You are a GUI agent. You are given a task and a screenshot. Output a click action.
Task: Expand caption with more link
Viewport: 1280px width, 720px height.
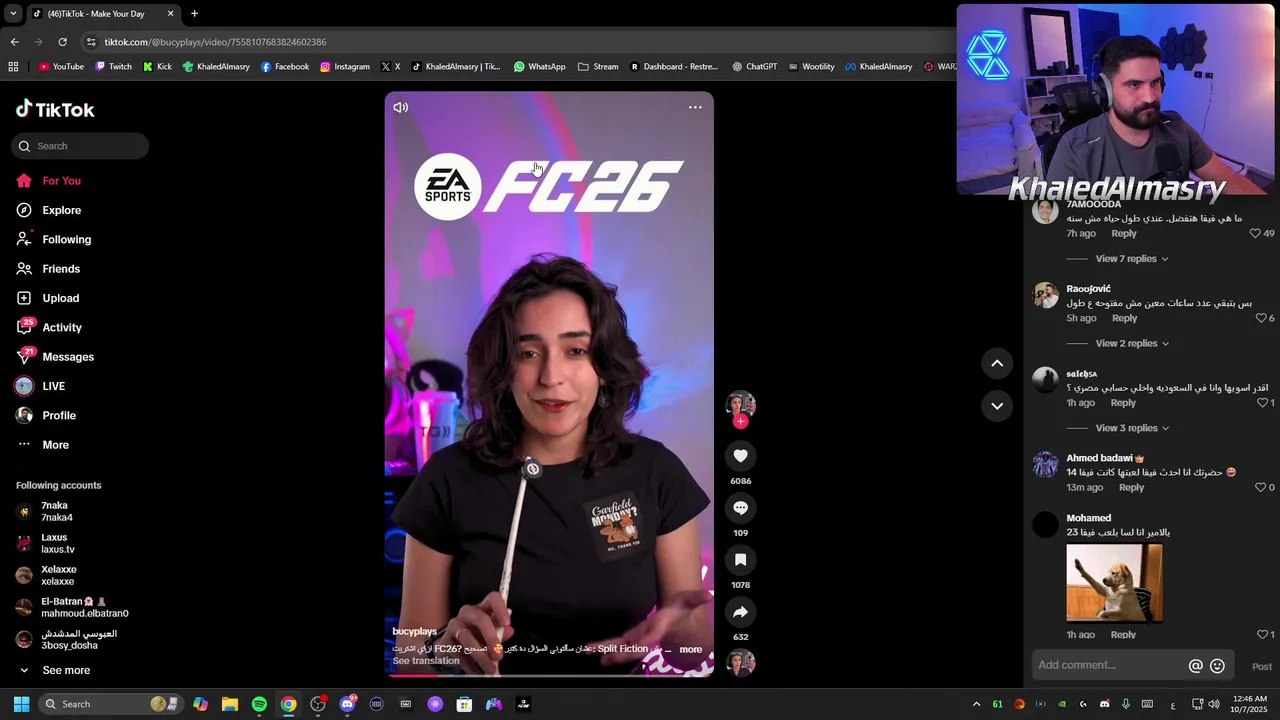click(690, 649)
